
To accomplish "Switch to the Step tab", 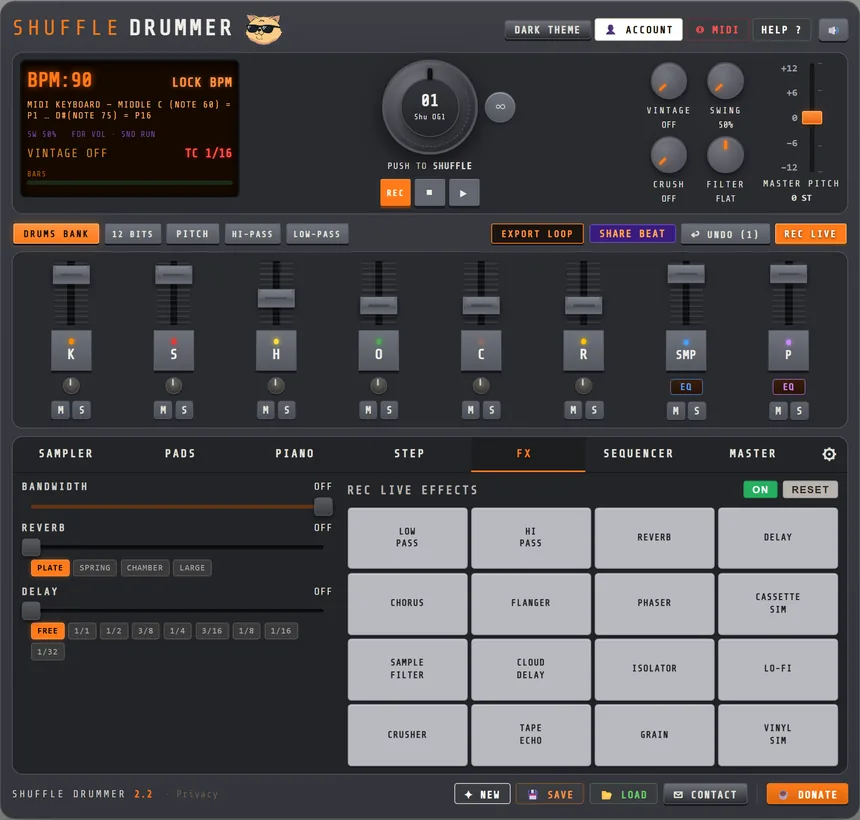I will coord(409,454).
